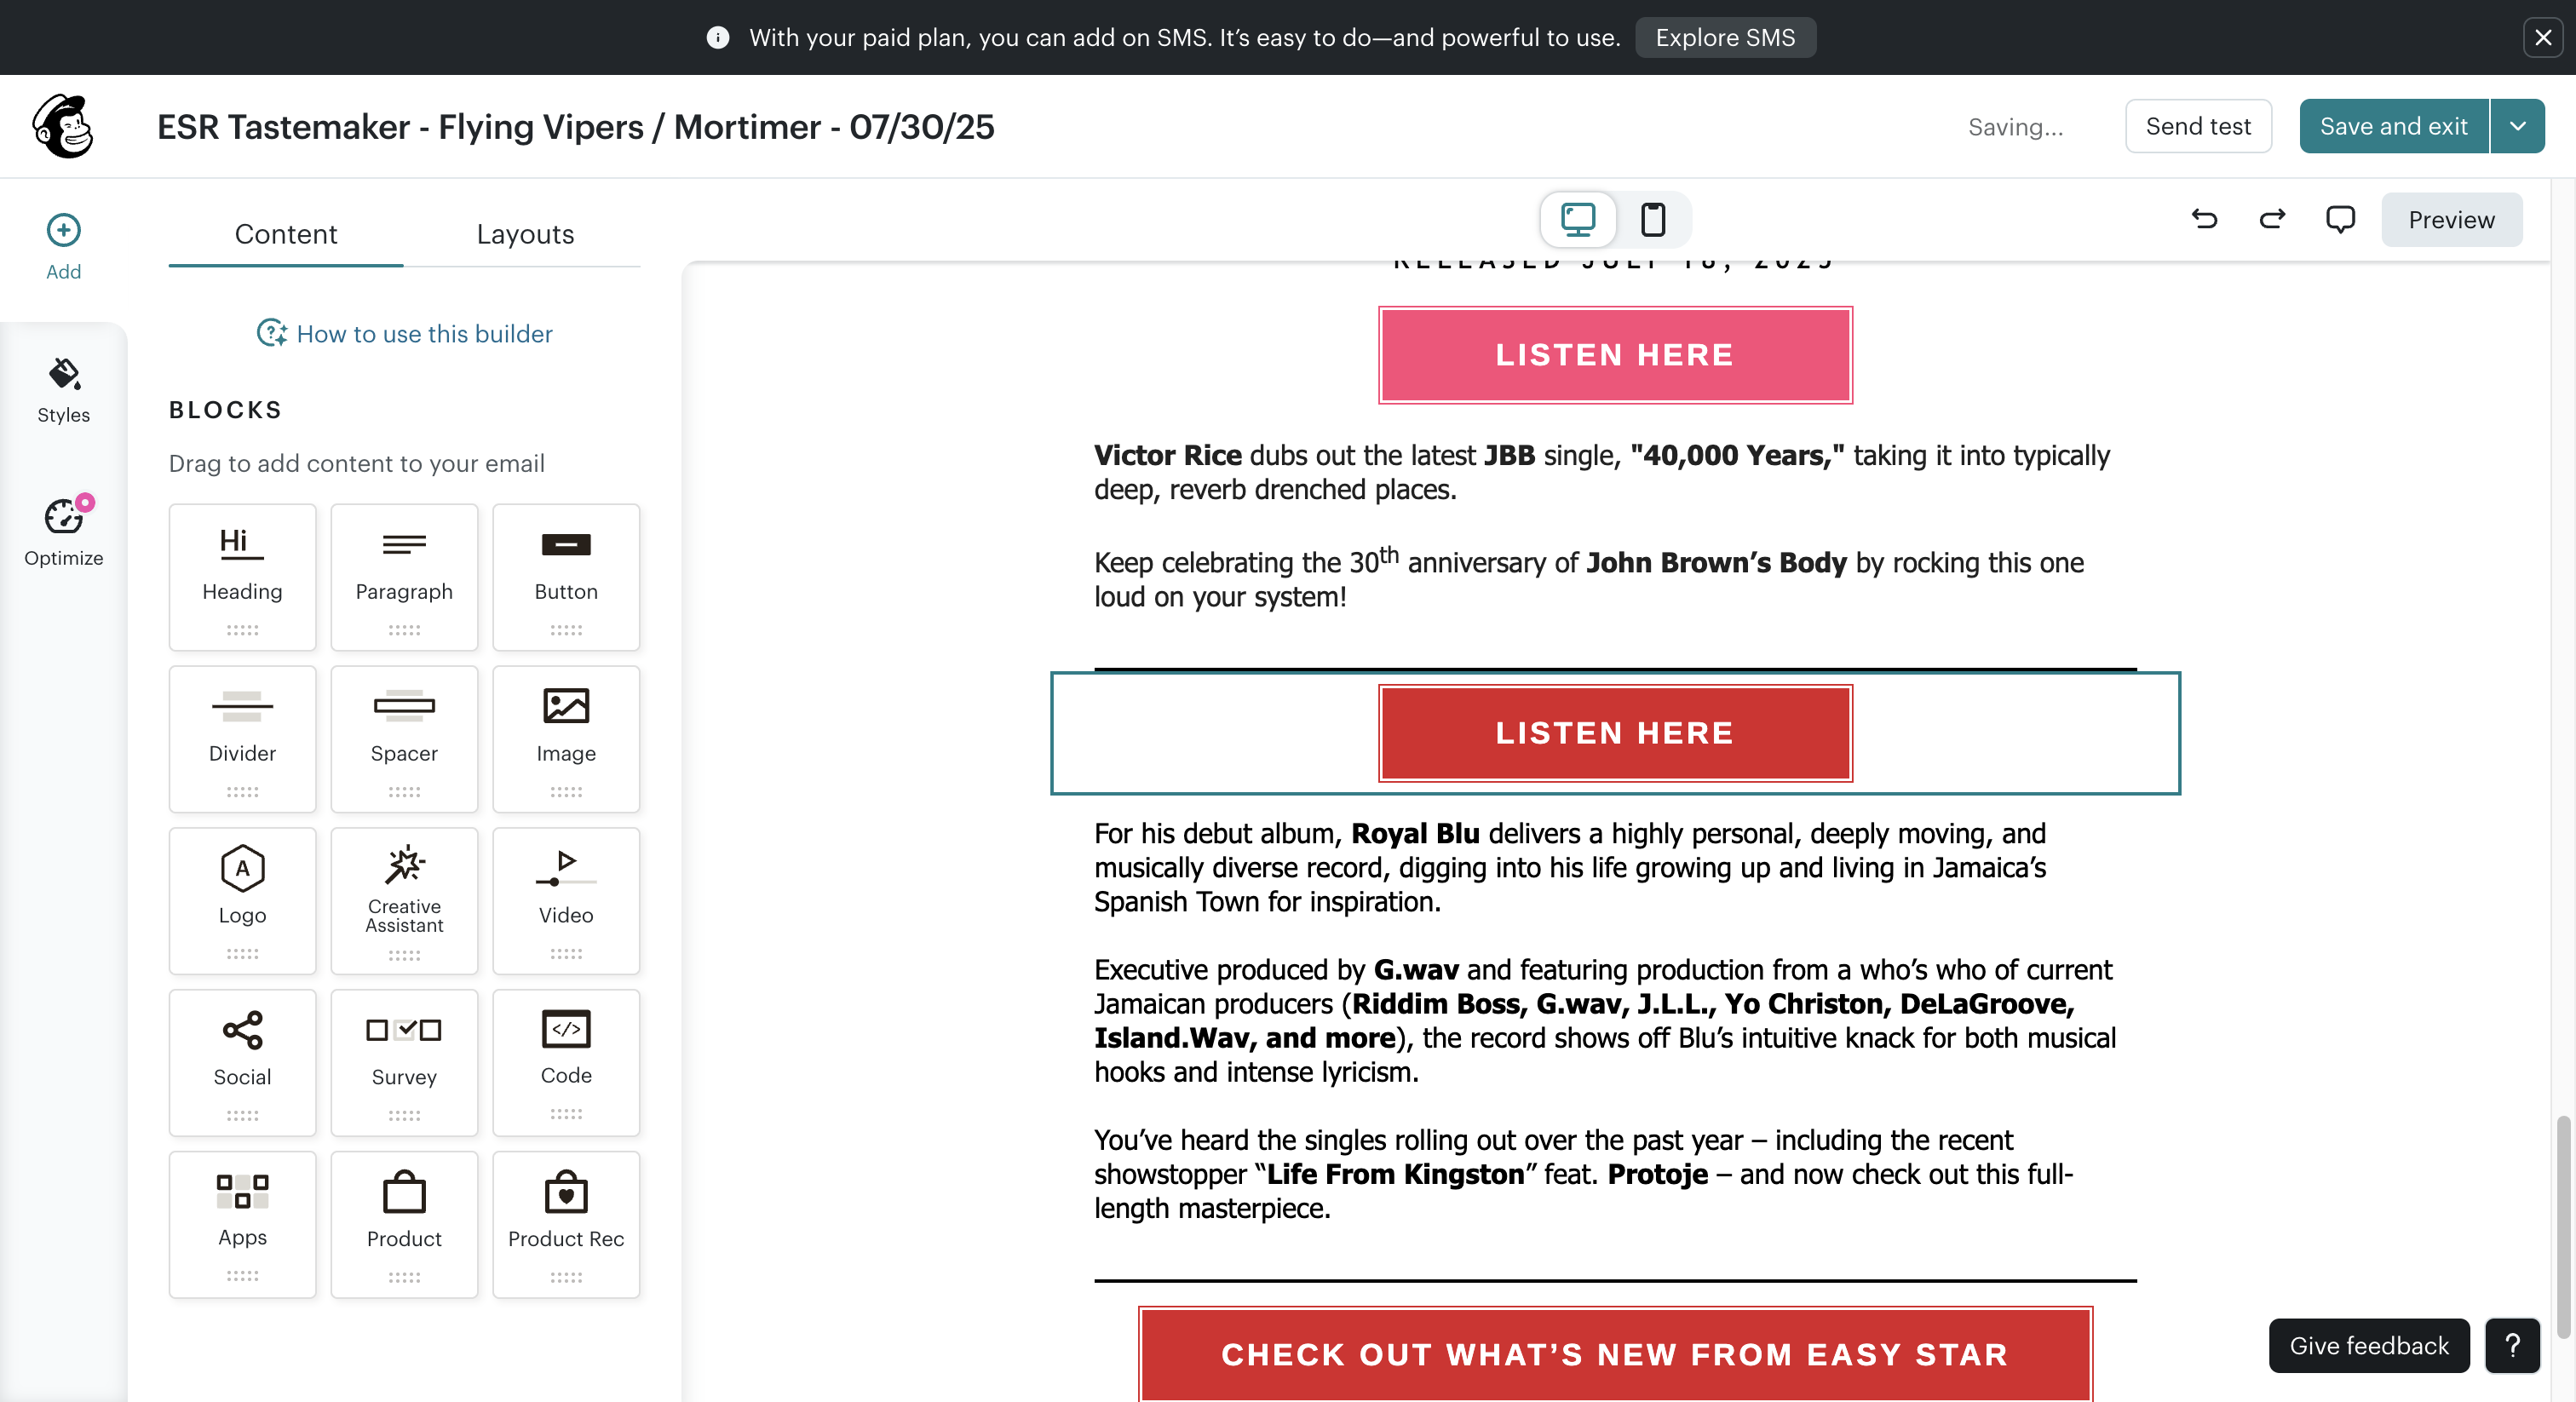Select the Product Rec block
The image size is (2576, 1402).
point(566,1225)
